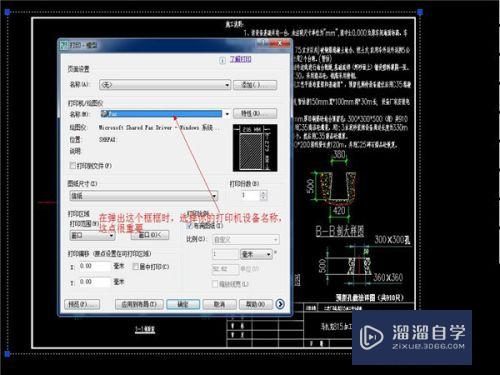
Task: Click the copies count field showing 1
Action: coord(250,195)
